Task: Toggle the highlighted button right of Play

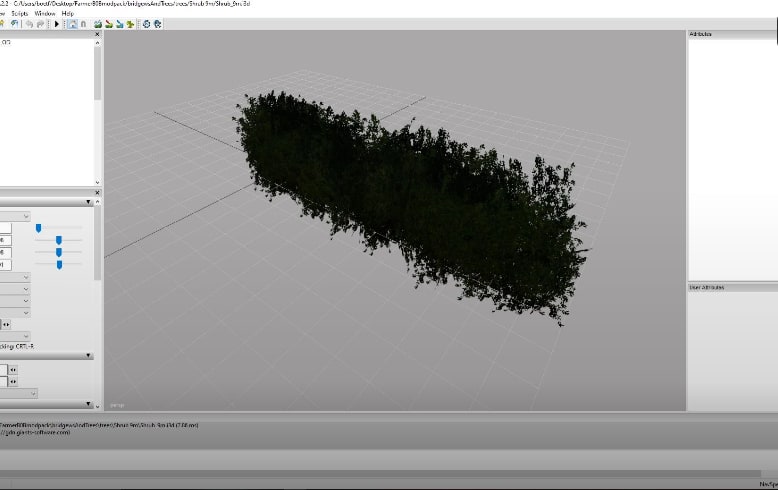Action: [x=72, y=24]
